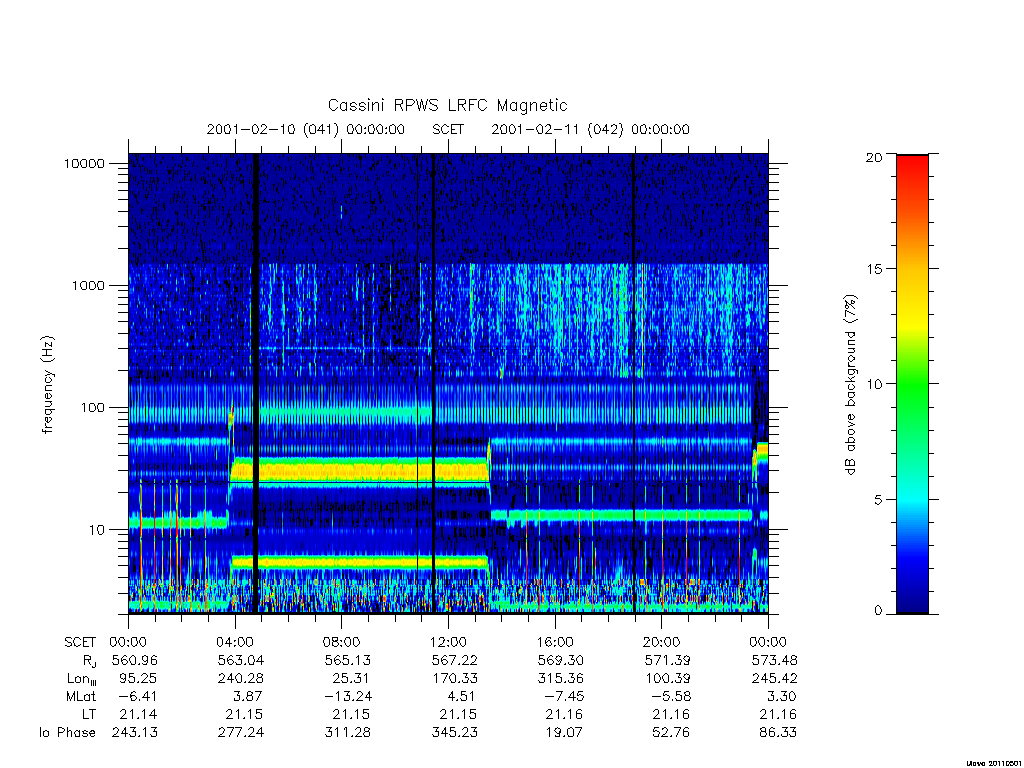
Task: Click the red top of the color bar
Action: coord(912,165)
